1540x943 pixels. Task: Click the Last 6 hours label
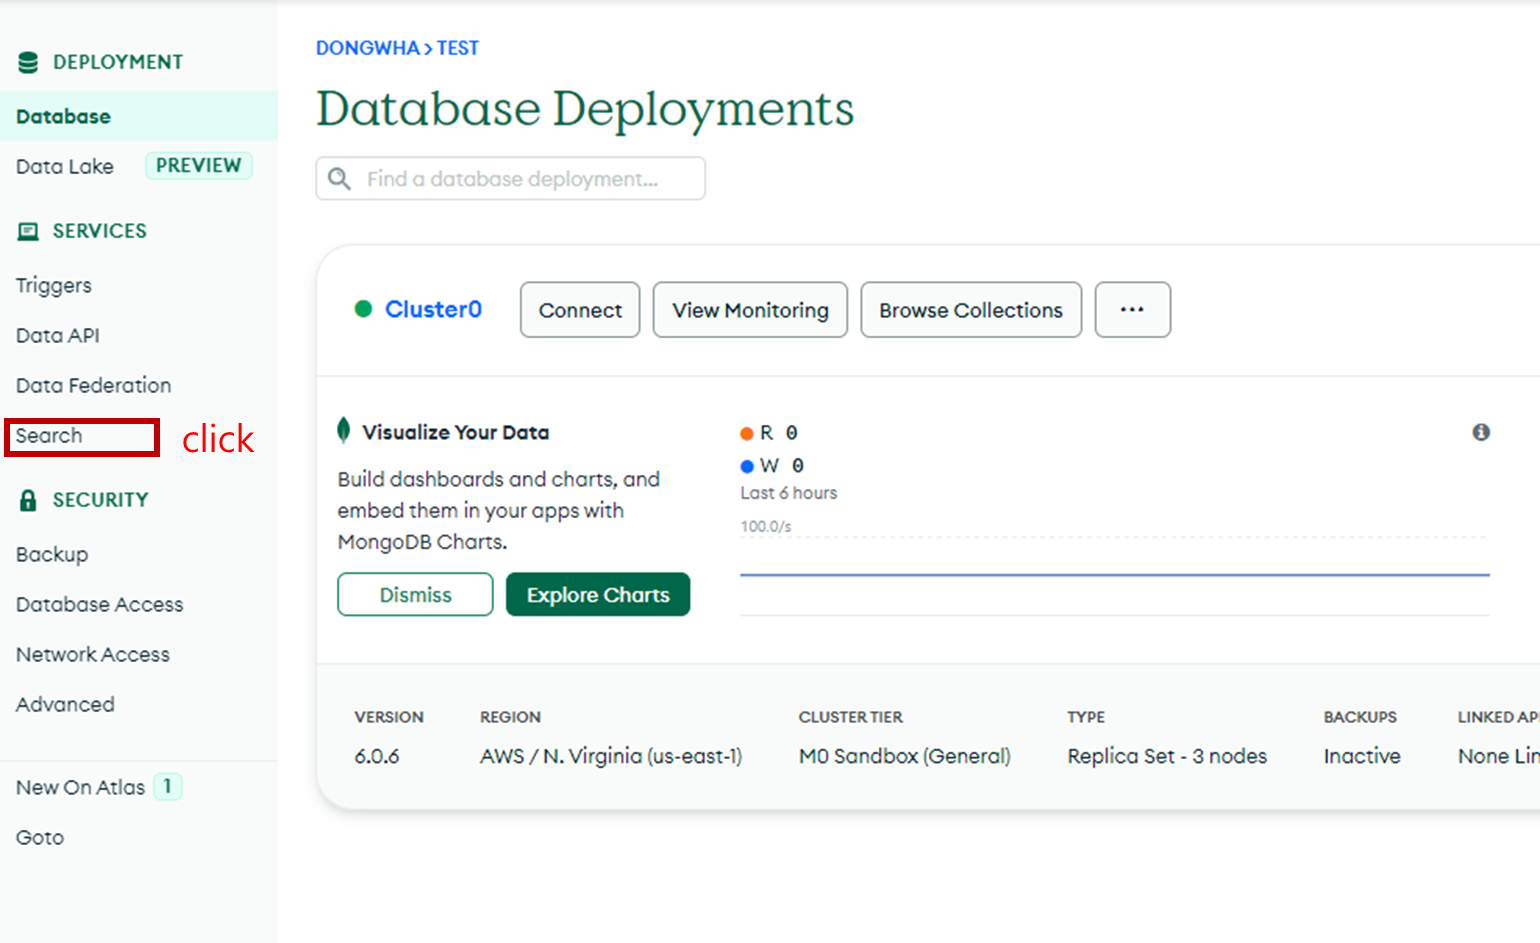coord(789,493)
